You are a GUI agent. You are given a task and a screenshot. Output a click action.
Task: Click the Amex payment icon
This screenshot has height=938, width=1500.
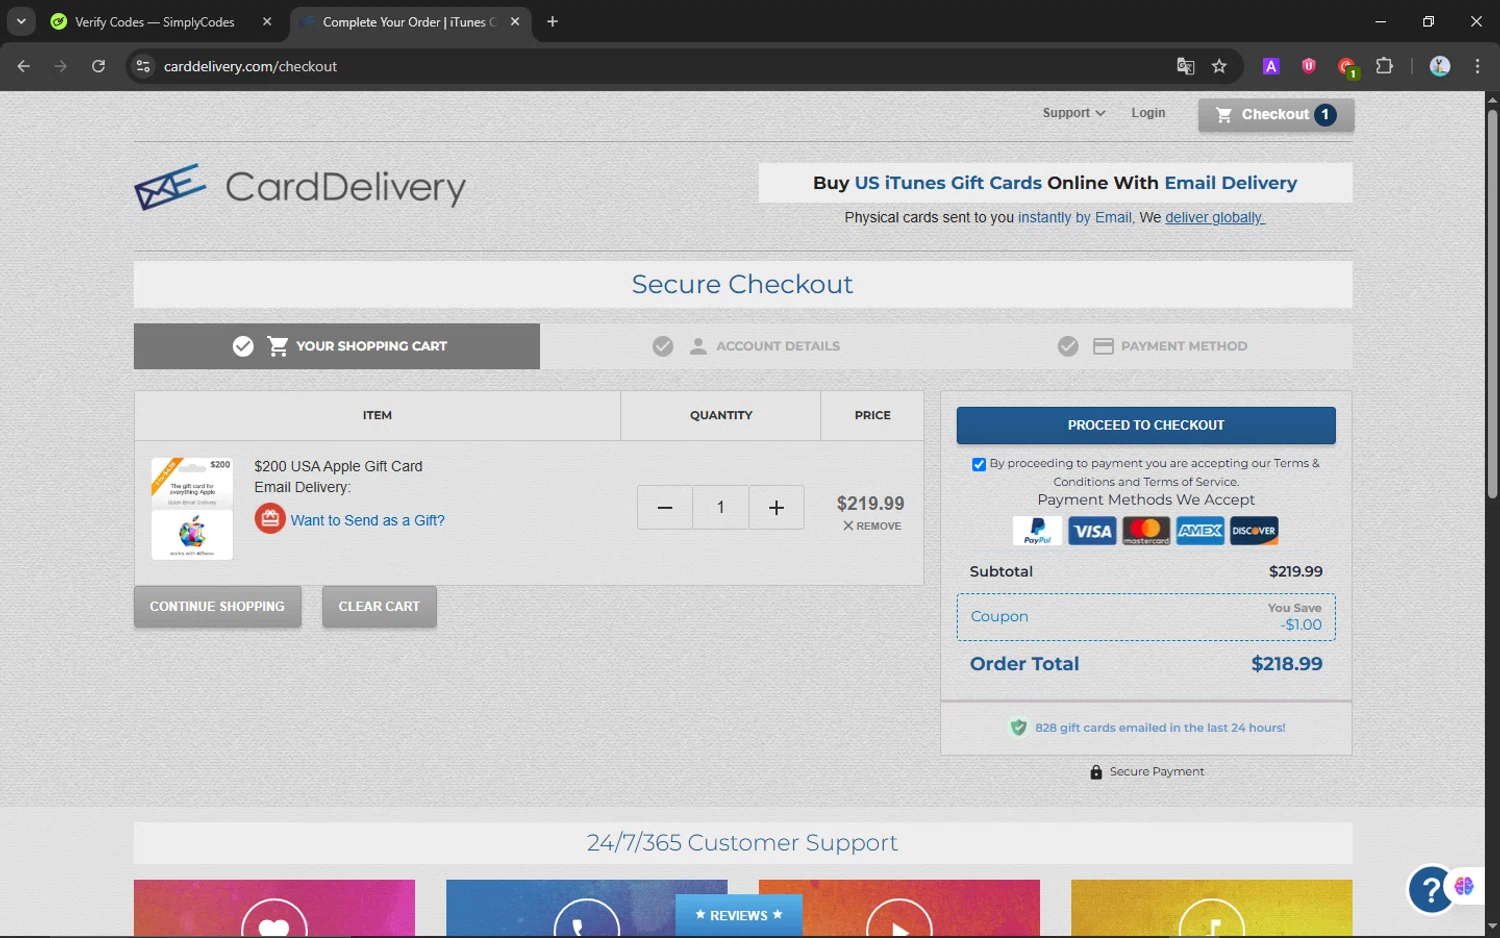(x=1200, y=531)
